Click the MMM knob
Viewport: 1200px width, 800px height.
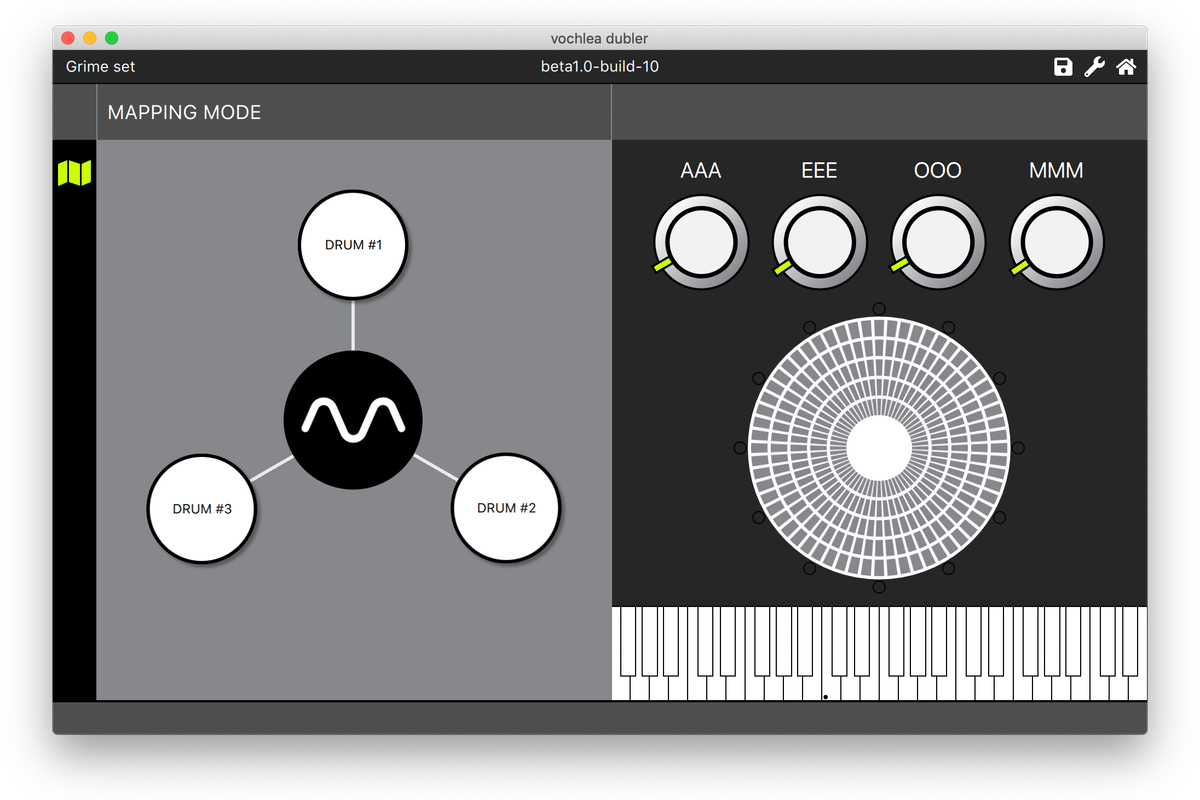point(1056,241)
